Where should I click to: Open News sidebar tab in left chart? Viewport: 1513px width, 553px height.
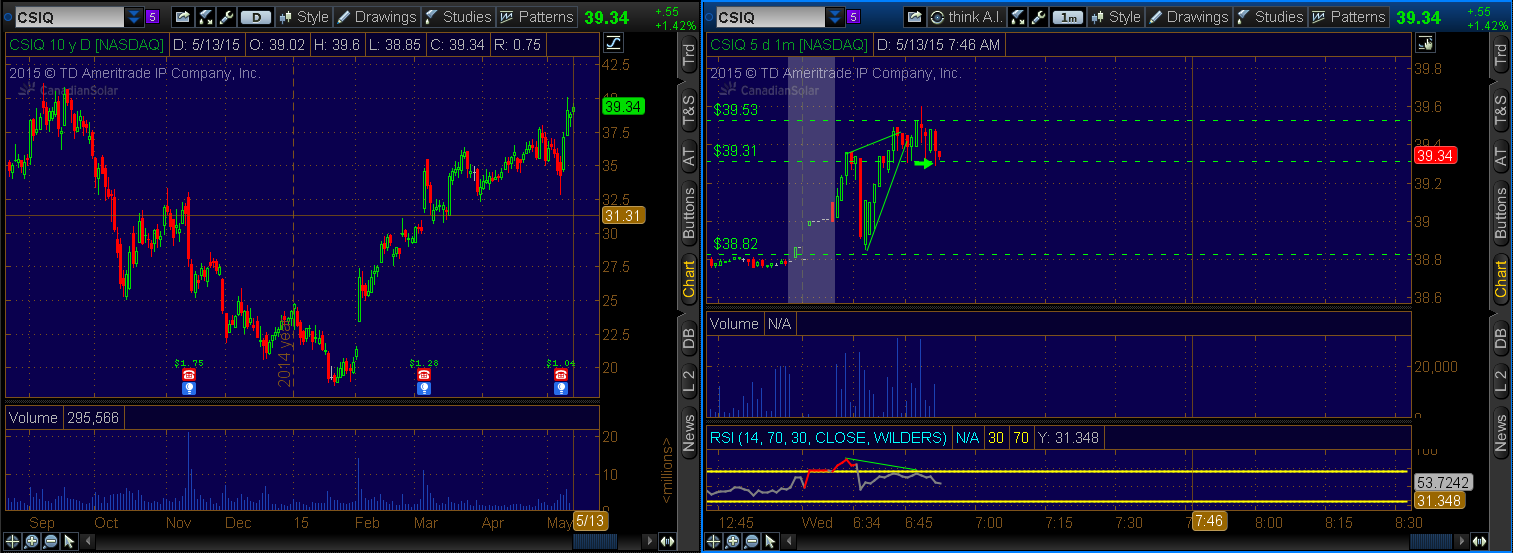click(689, 432)
